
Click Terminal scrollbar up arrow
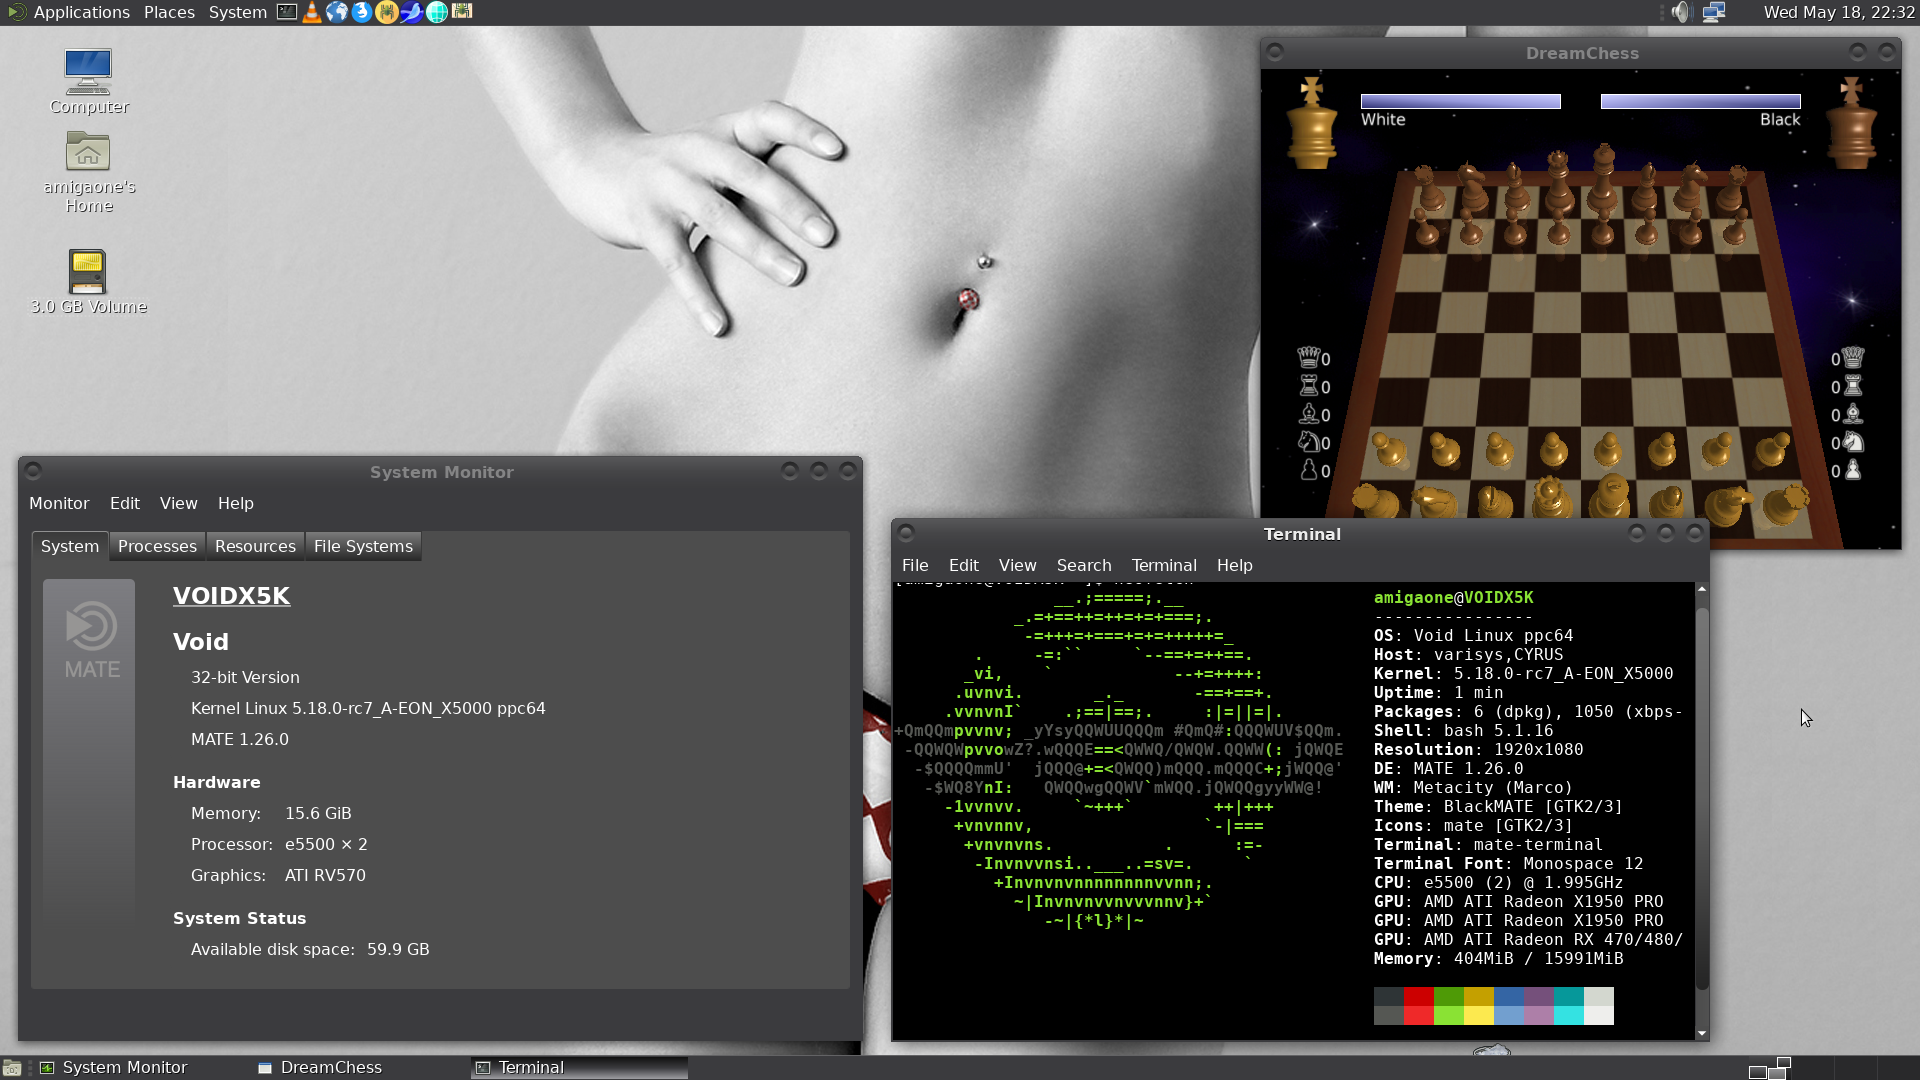click(1701, 589)
